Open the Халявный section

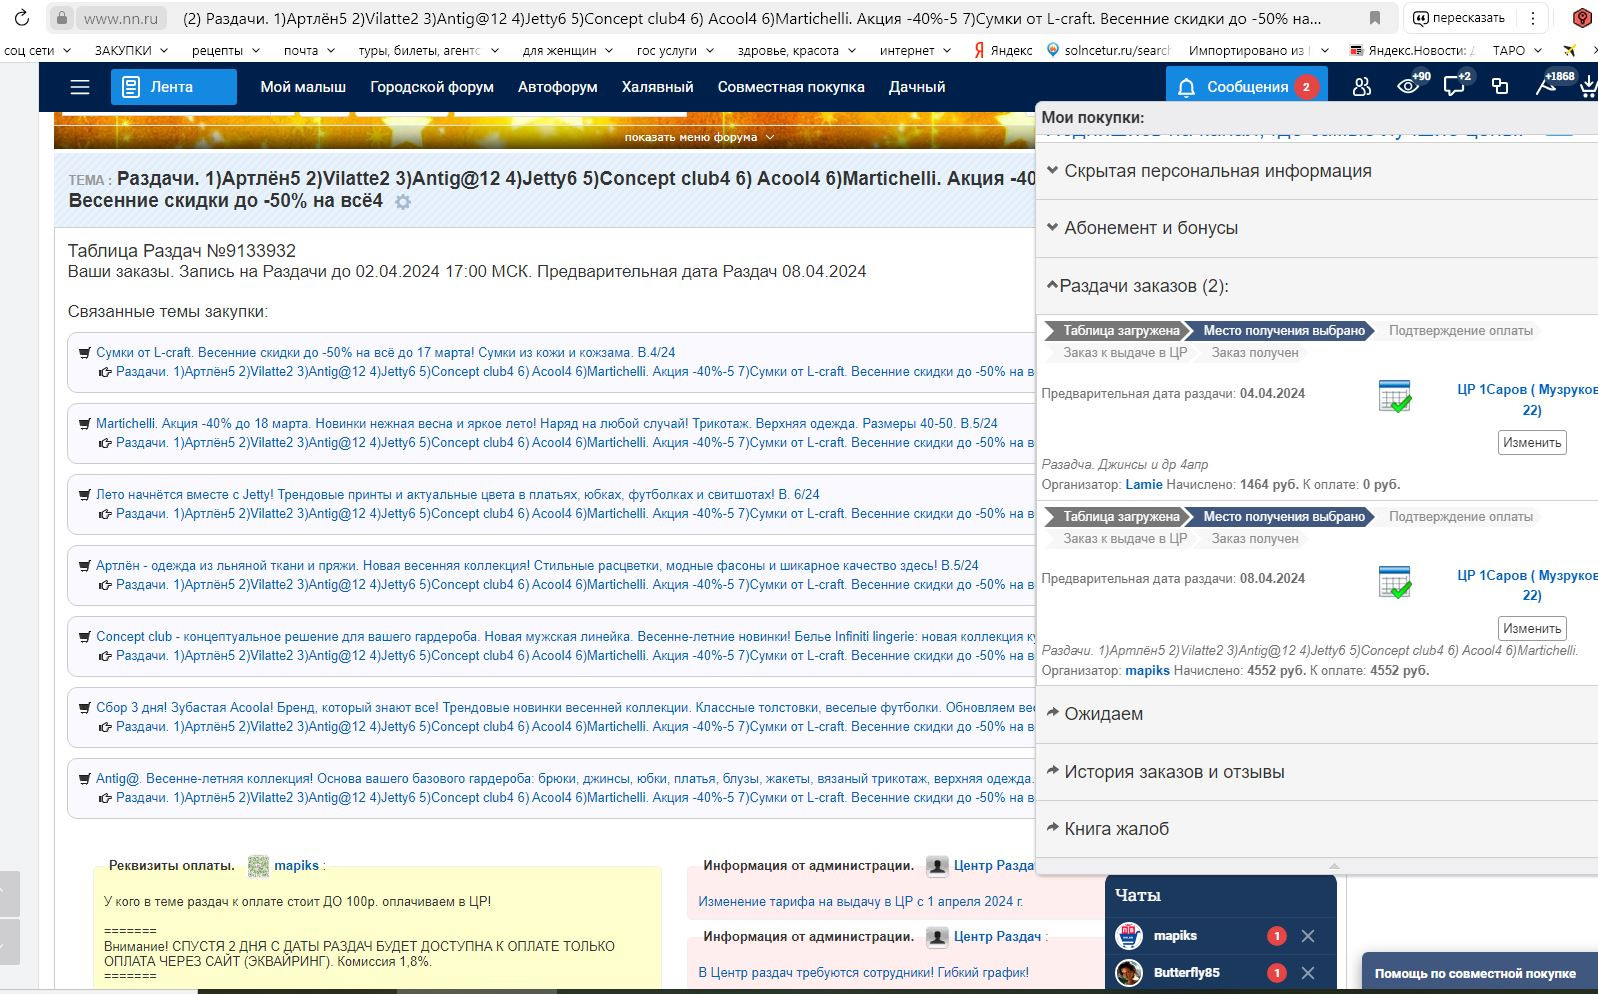(x=658, y=87)
